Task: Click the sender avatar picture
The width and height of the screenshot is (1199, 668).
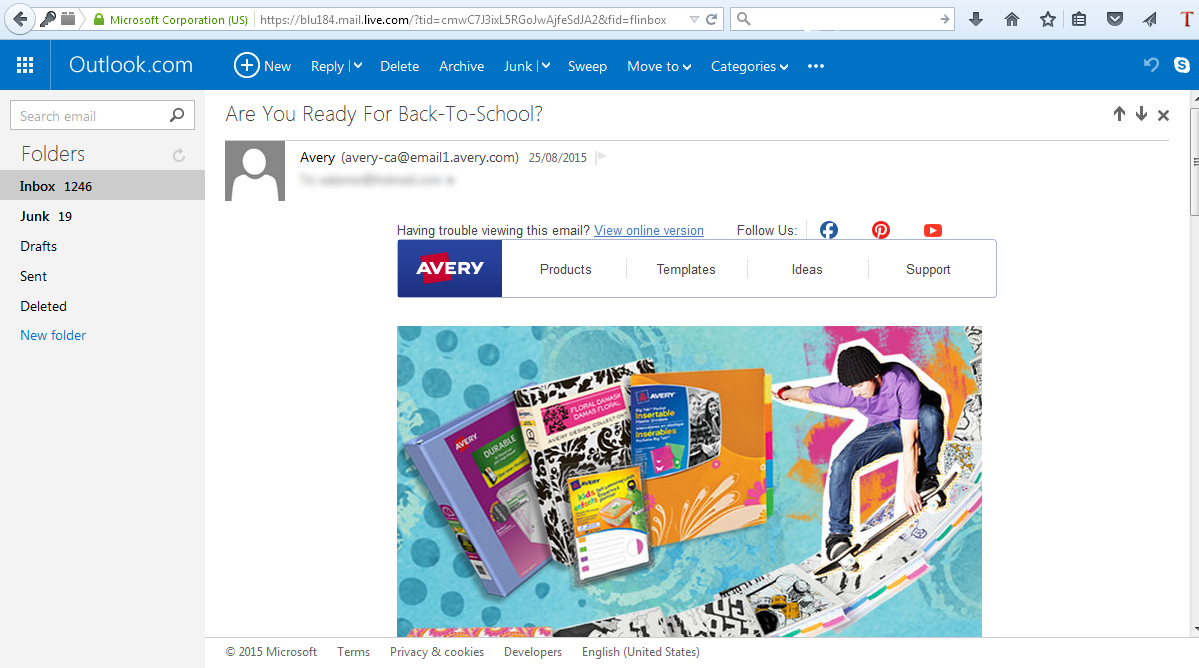Action: 255,170
